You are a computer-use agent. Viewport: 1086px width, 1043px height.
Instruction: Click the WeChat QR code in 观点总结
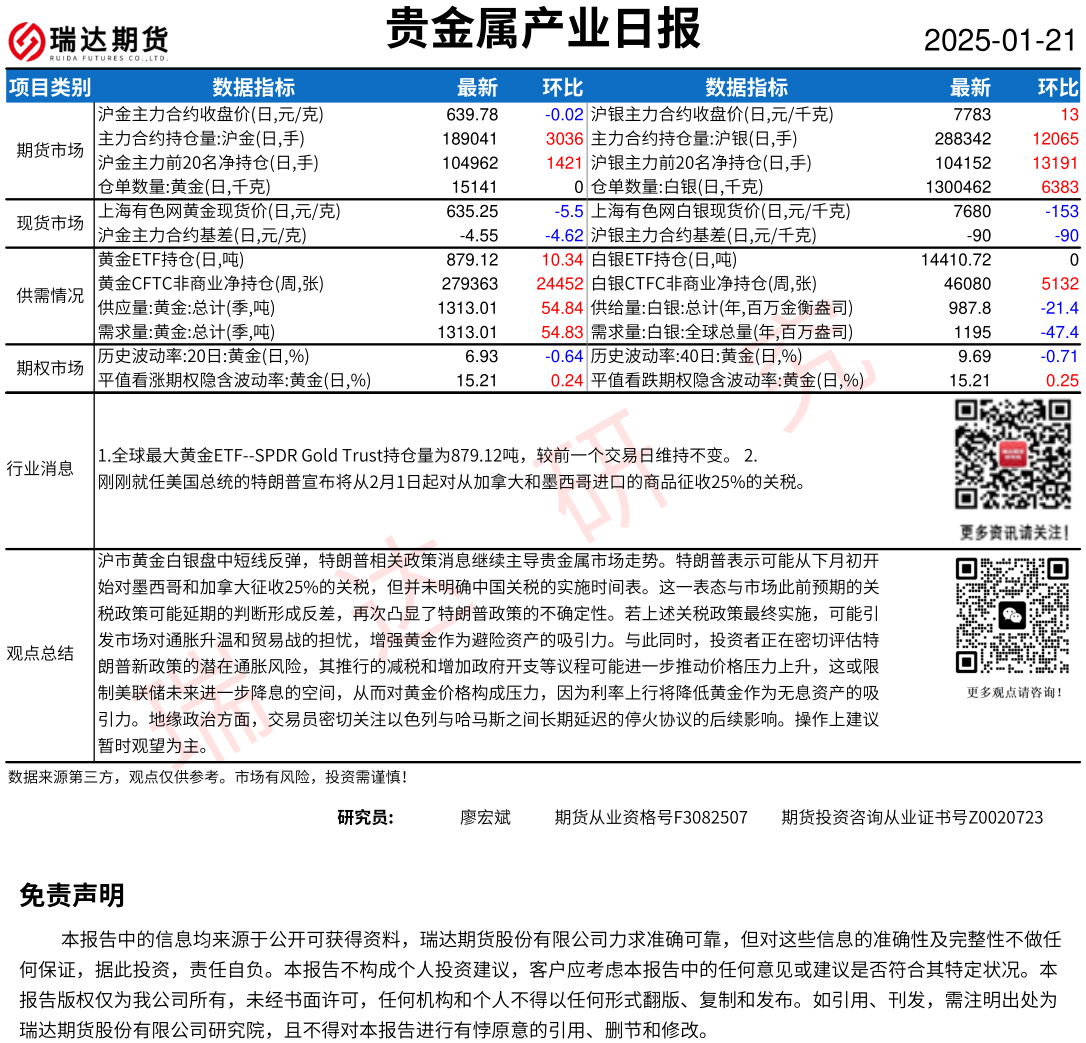[x=1011, y=615]
